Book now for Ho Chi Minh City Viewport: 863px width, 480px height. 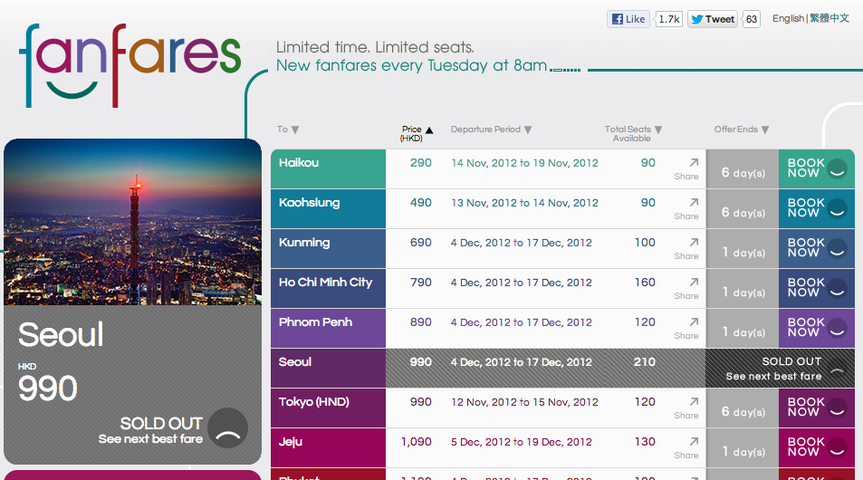[817, 288]
